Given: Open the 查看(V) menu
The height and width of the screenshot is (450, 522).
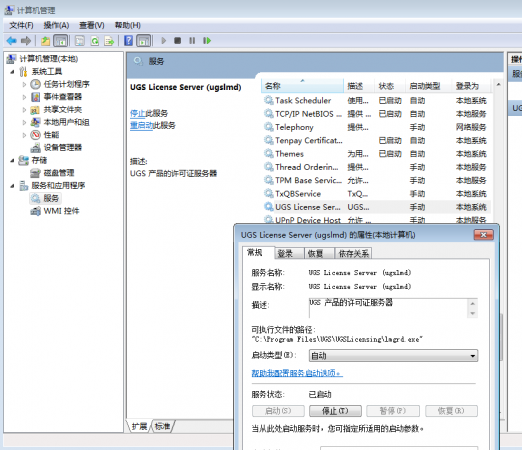Looking at the screenshot, I should [x=92, y=25].
